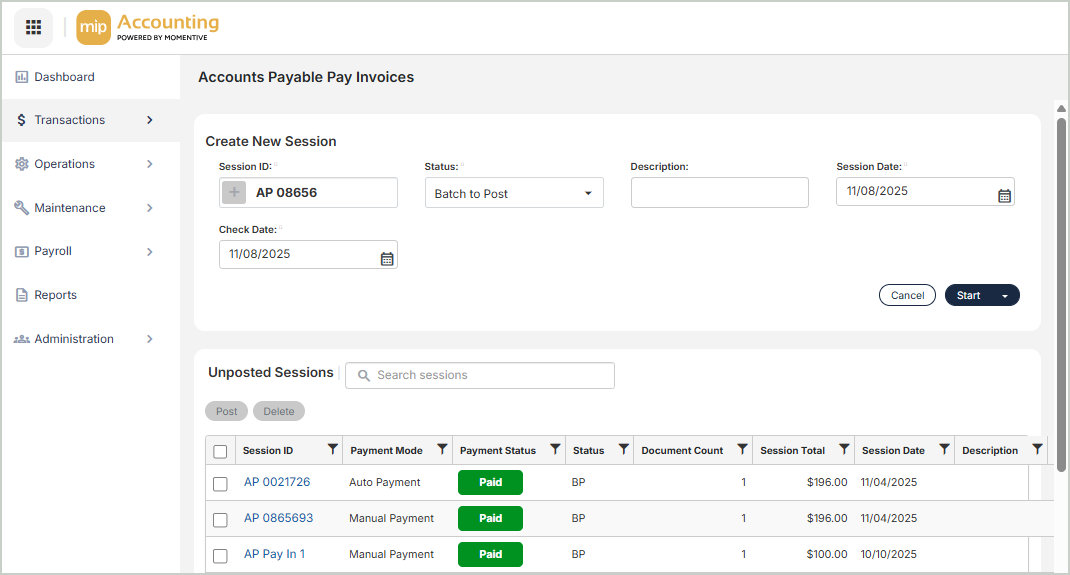This screenshot has height=575, width=1070.
Task: Check the select-all header checkbox
Action: [x=220, y=451]
